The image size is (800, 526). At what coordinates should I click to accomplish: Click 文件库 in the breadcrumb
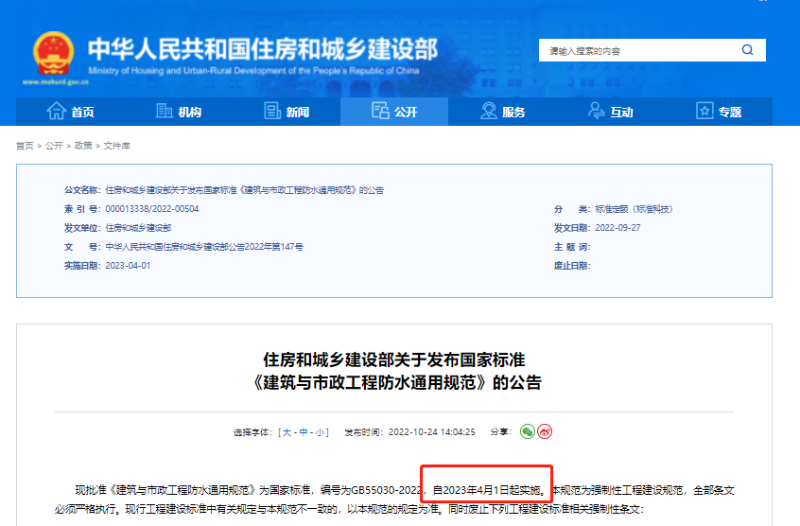(117, 146)
